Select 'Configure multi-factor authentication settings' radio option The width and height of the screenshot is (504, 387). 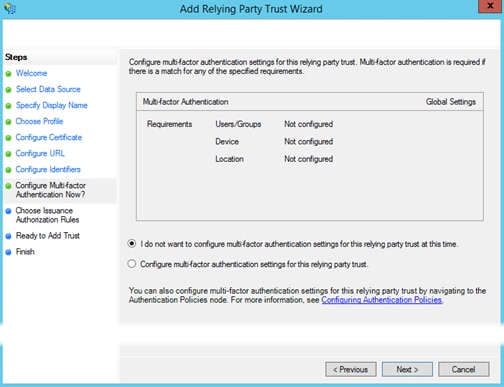pos(132,264)
